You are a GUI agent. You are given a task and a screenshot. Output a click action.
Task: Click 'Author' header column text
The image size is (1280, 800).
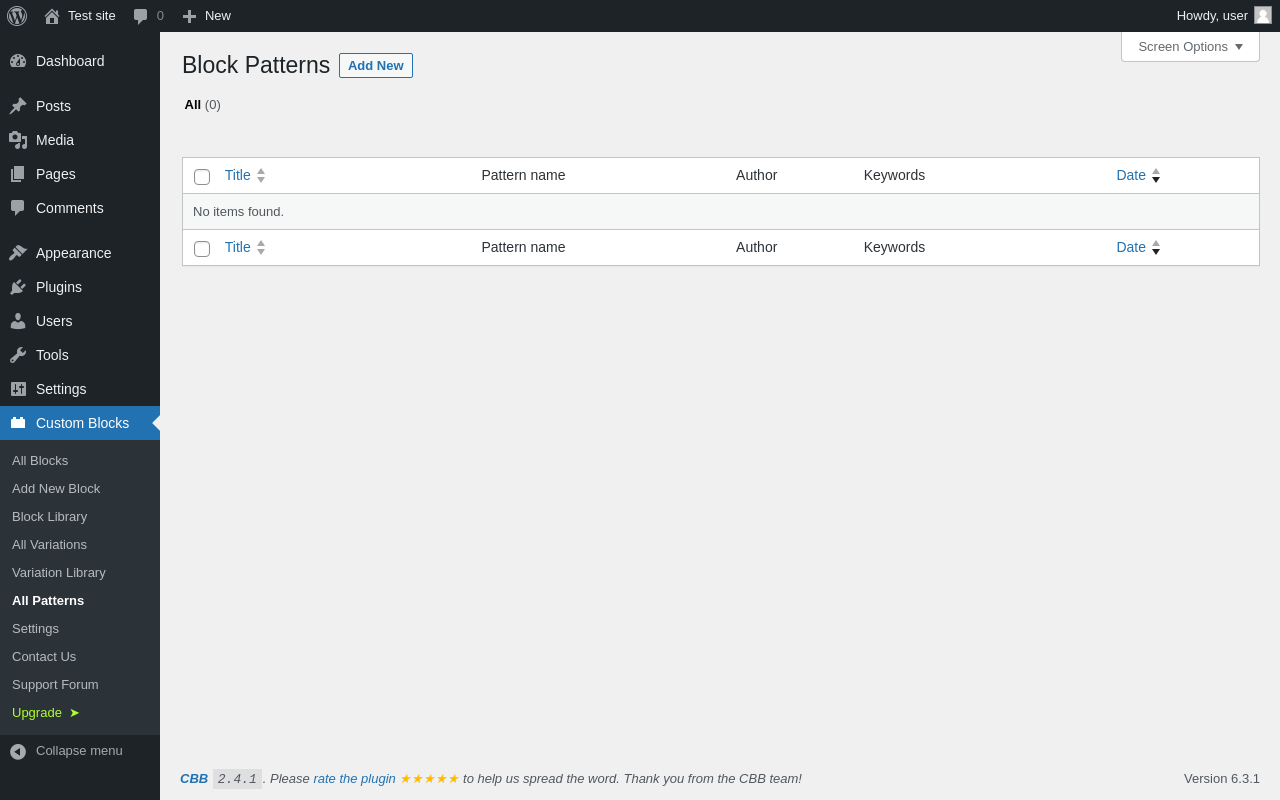point(756,175)
